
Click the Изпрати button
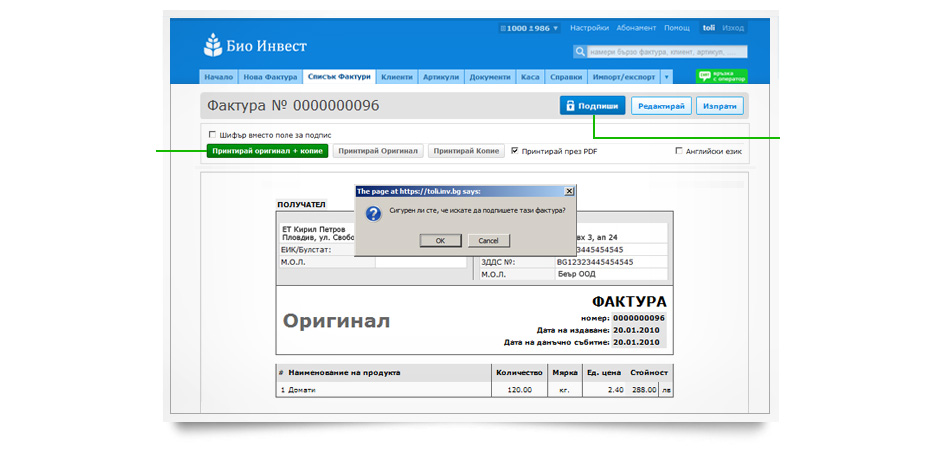pos(720,106)
